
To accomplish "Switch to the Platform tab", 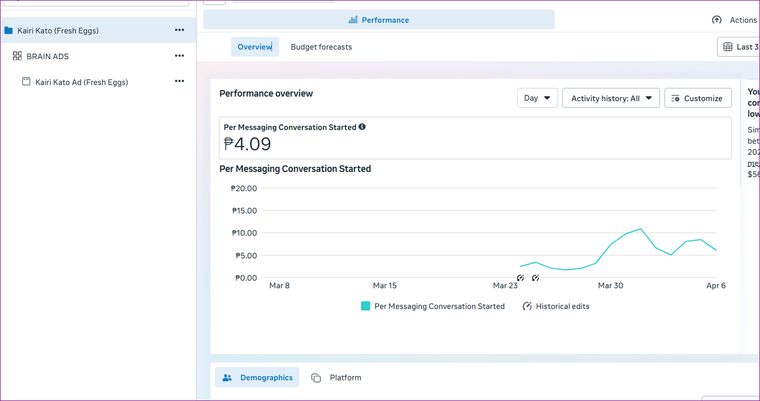I will click(337, 377).
